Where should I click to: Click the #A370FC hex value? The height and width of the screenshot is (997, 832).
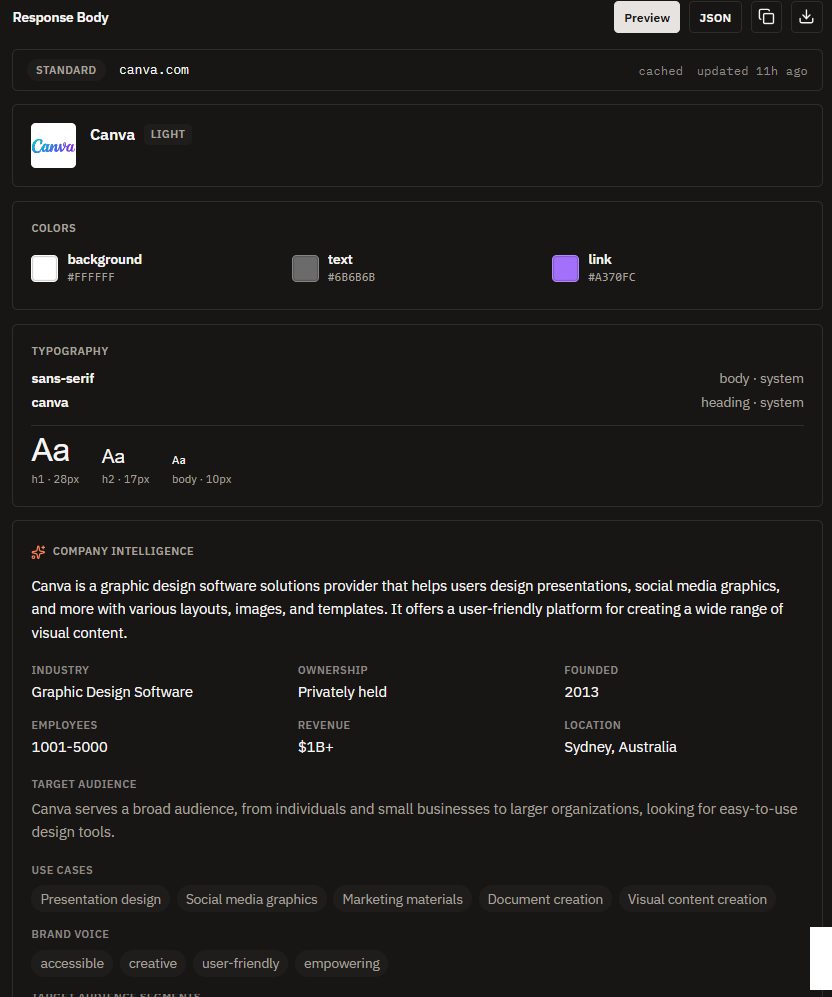tap(611, 277)
